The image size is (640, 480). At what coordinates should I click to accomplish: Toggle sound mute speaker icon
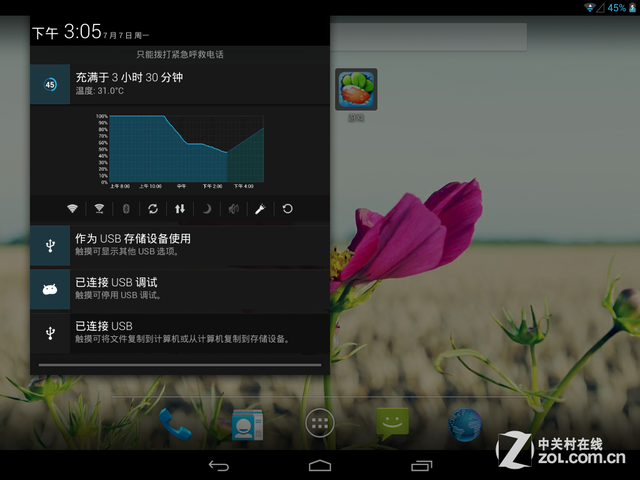click(x=233, y=208)
